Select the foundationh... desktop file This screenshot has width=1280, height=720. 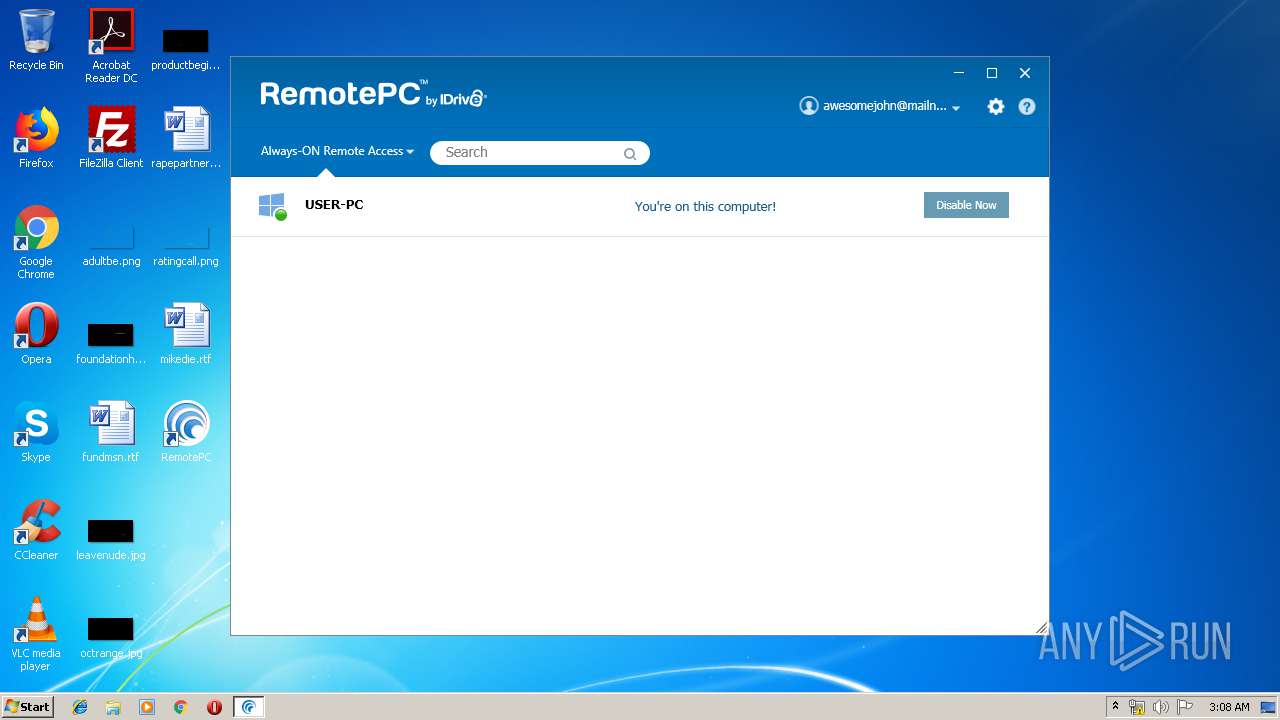tap(111, 344)
